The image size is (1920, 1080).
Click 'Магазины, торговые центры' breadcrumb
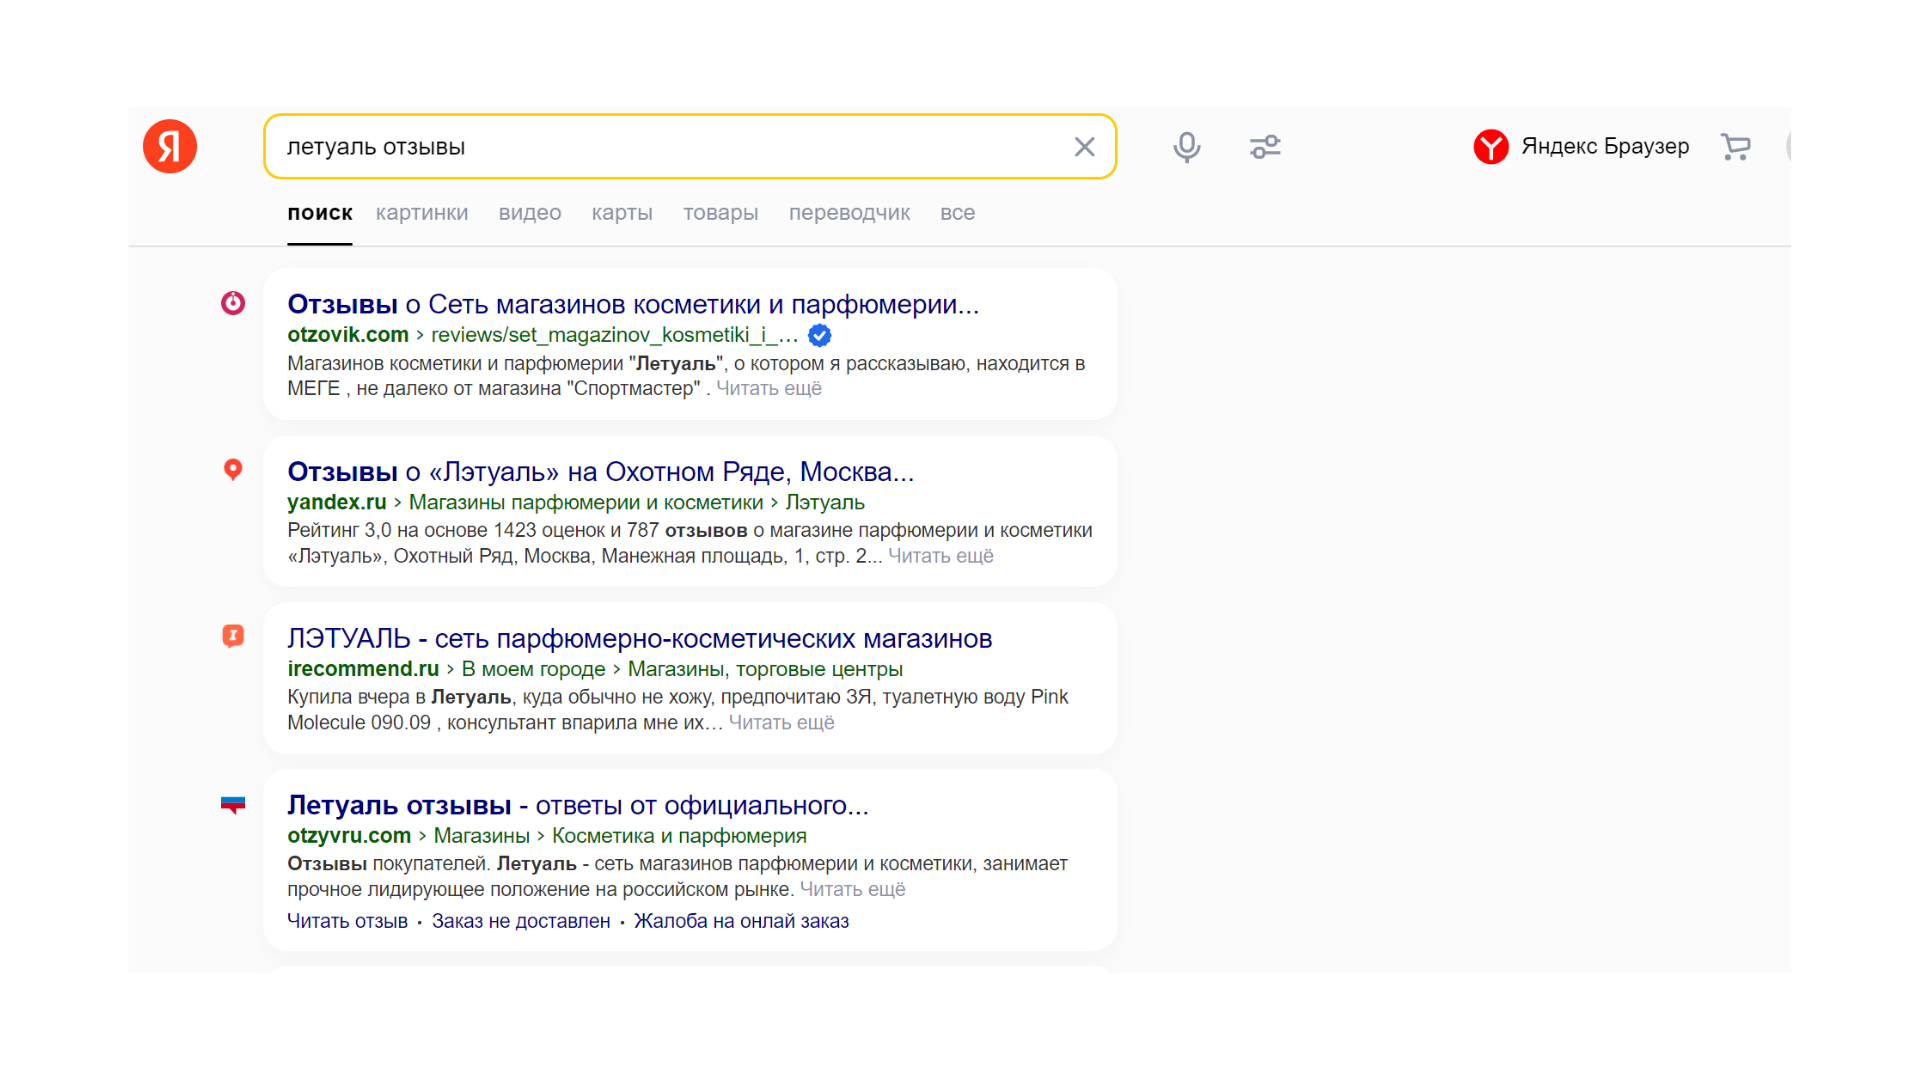(x=765, y=669)
